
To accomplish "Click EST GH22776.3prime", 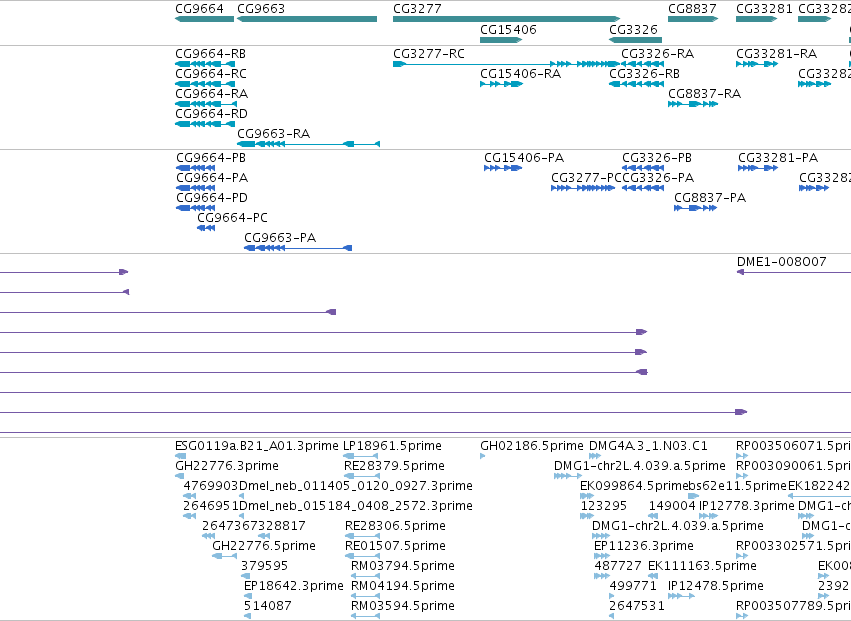I will [227, 466].
